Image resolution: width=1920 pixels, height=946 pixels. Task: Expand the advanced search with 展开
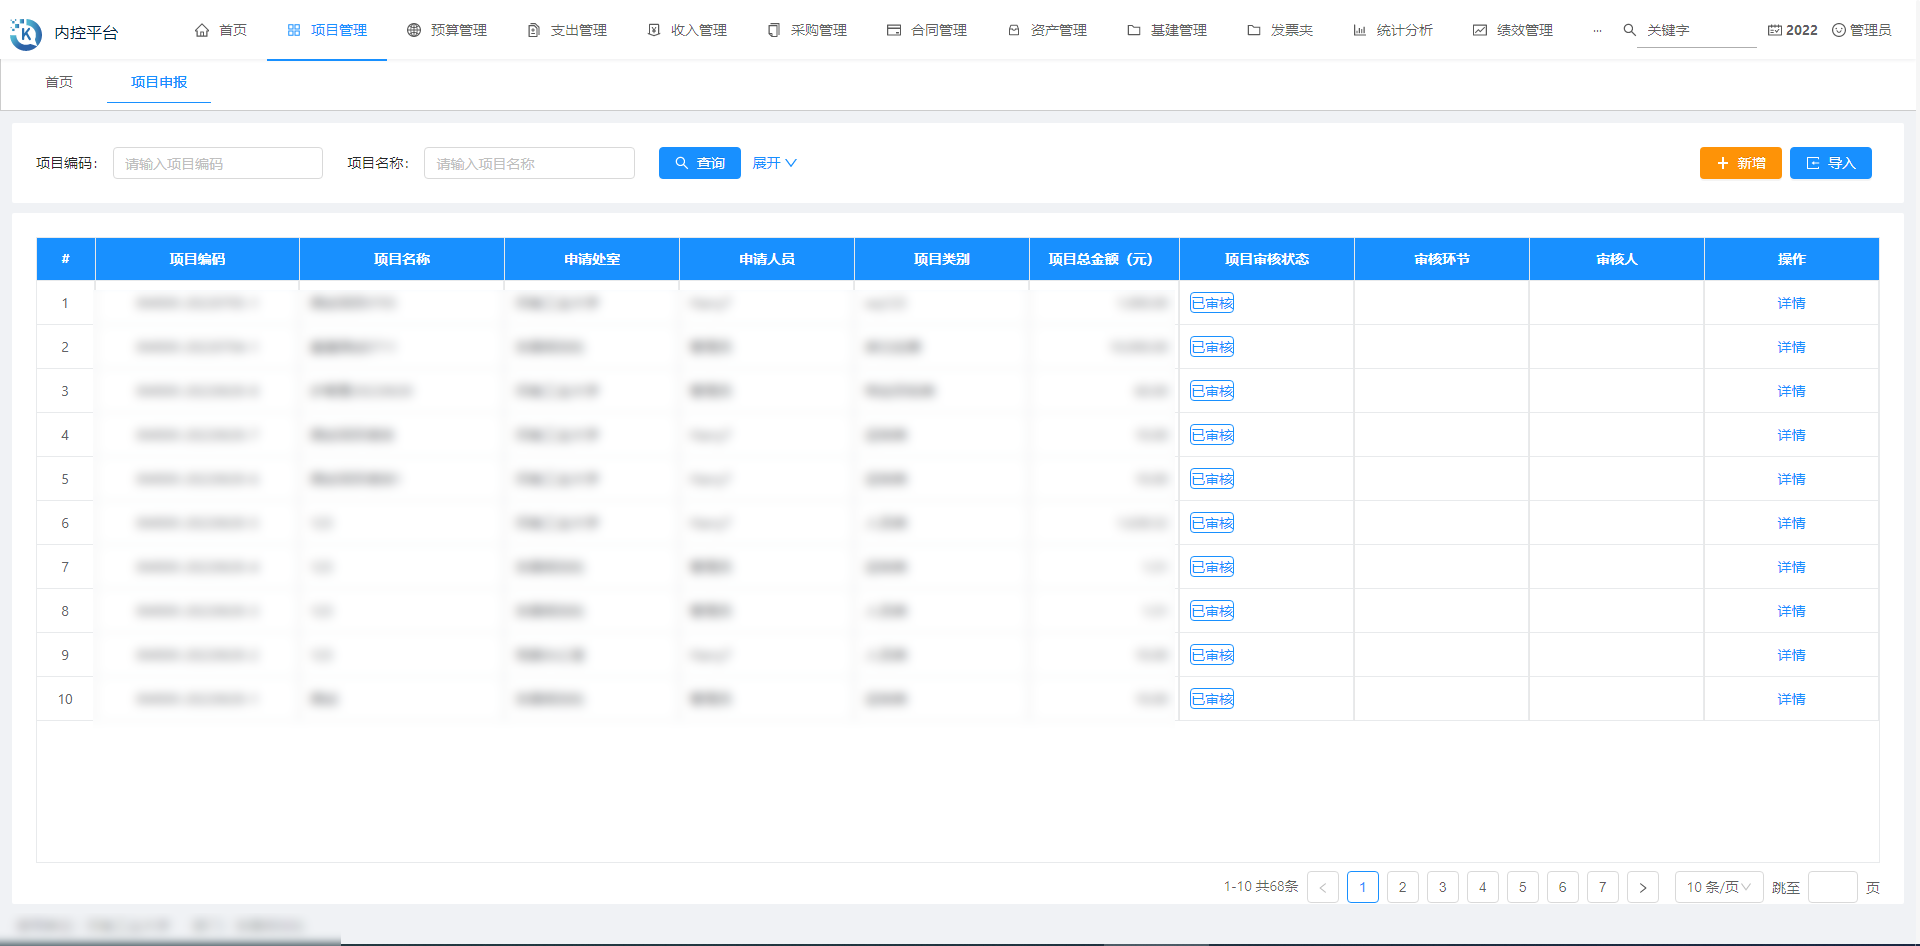pyautogui.click(x=774, y=163)
